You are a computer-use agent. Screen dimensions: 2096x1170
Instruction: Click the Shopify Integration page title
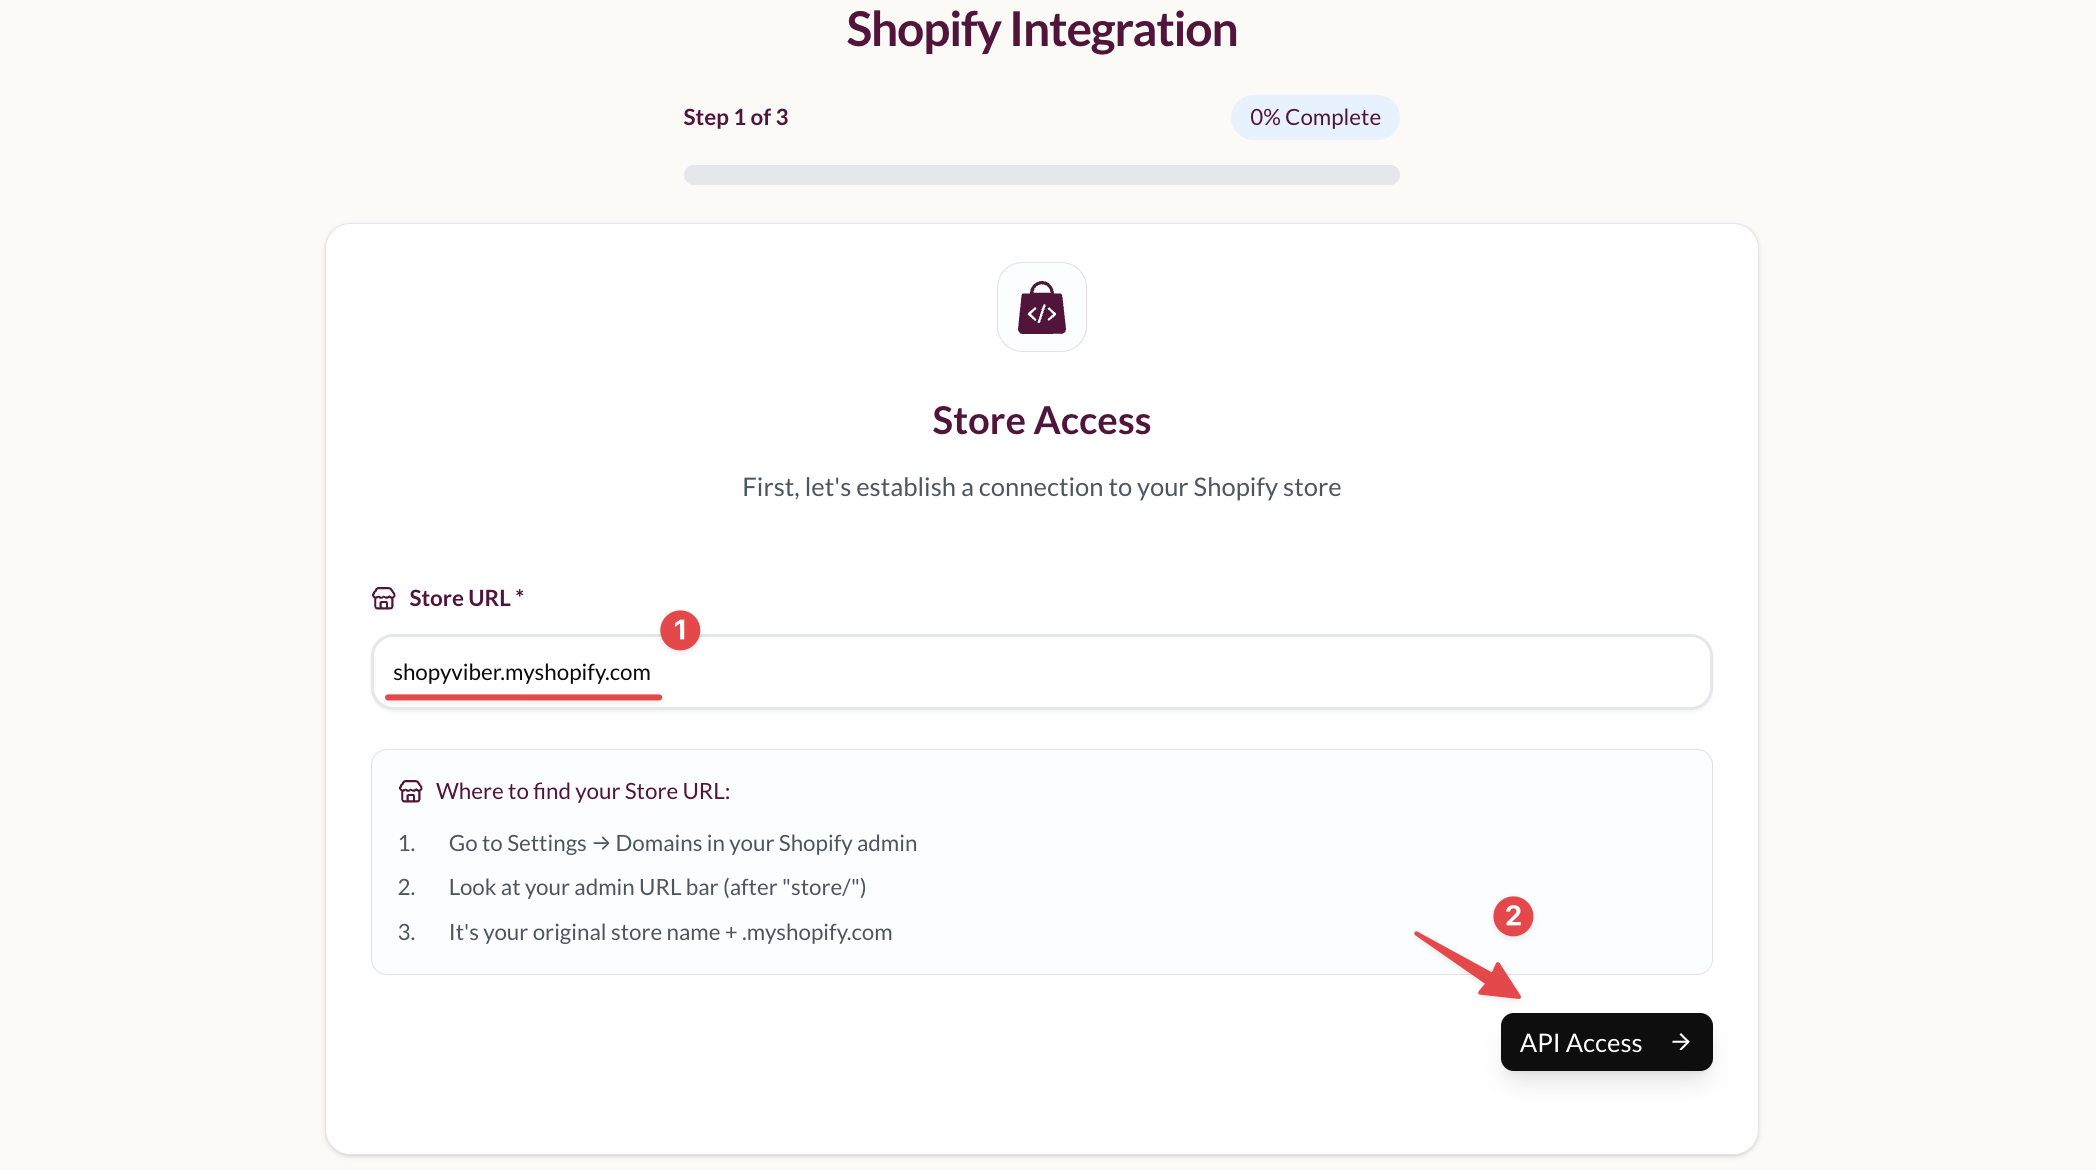1041,30
